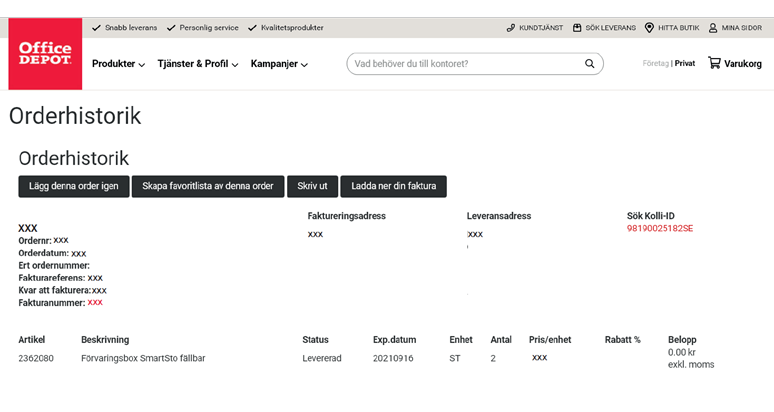Click the Kundtjänst phone icon

pos(511,28)
